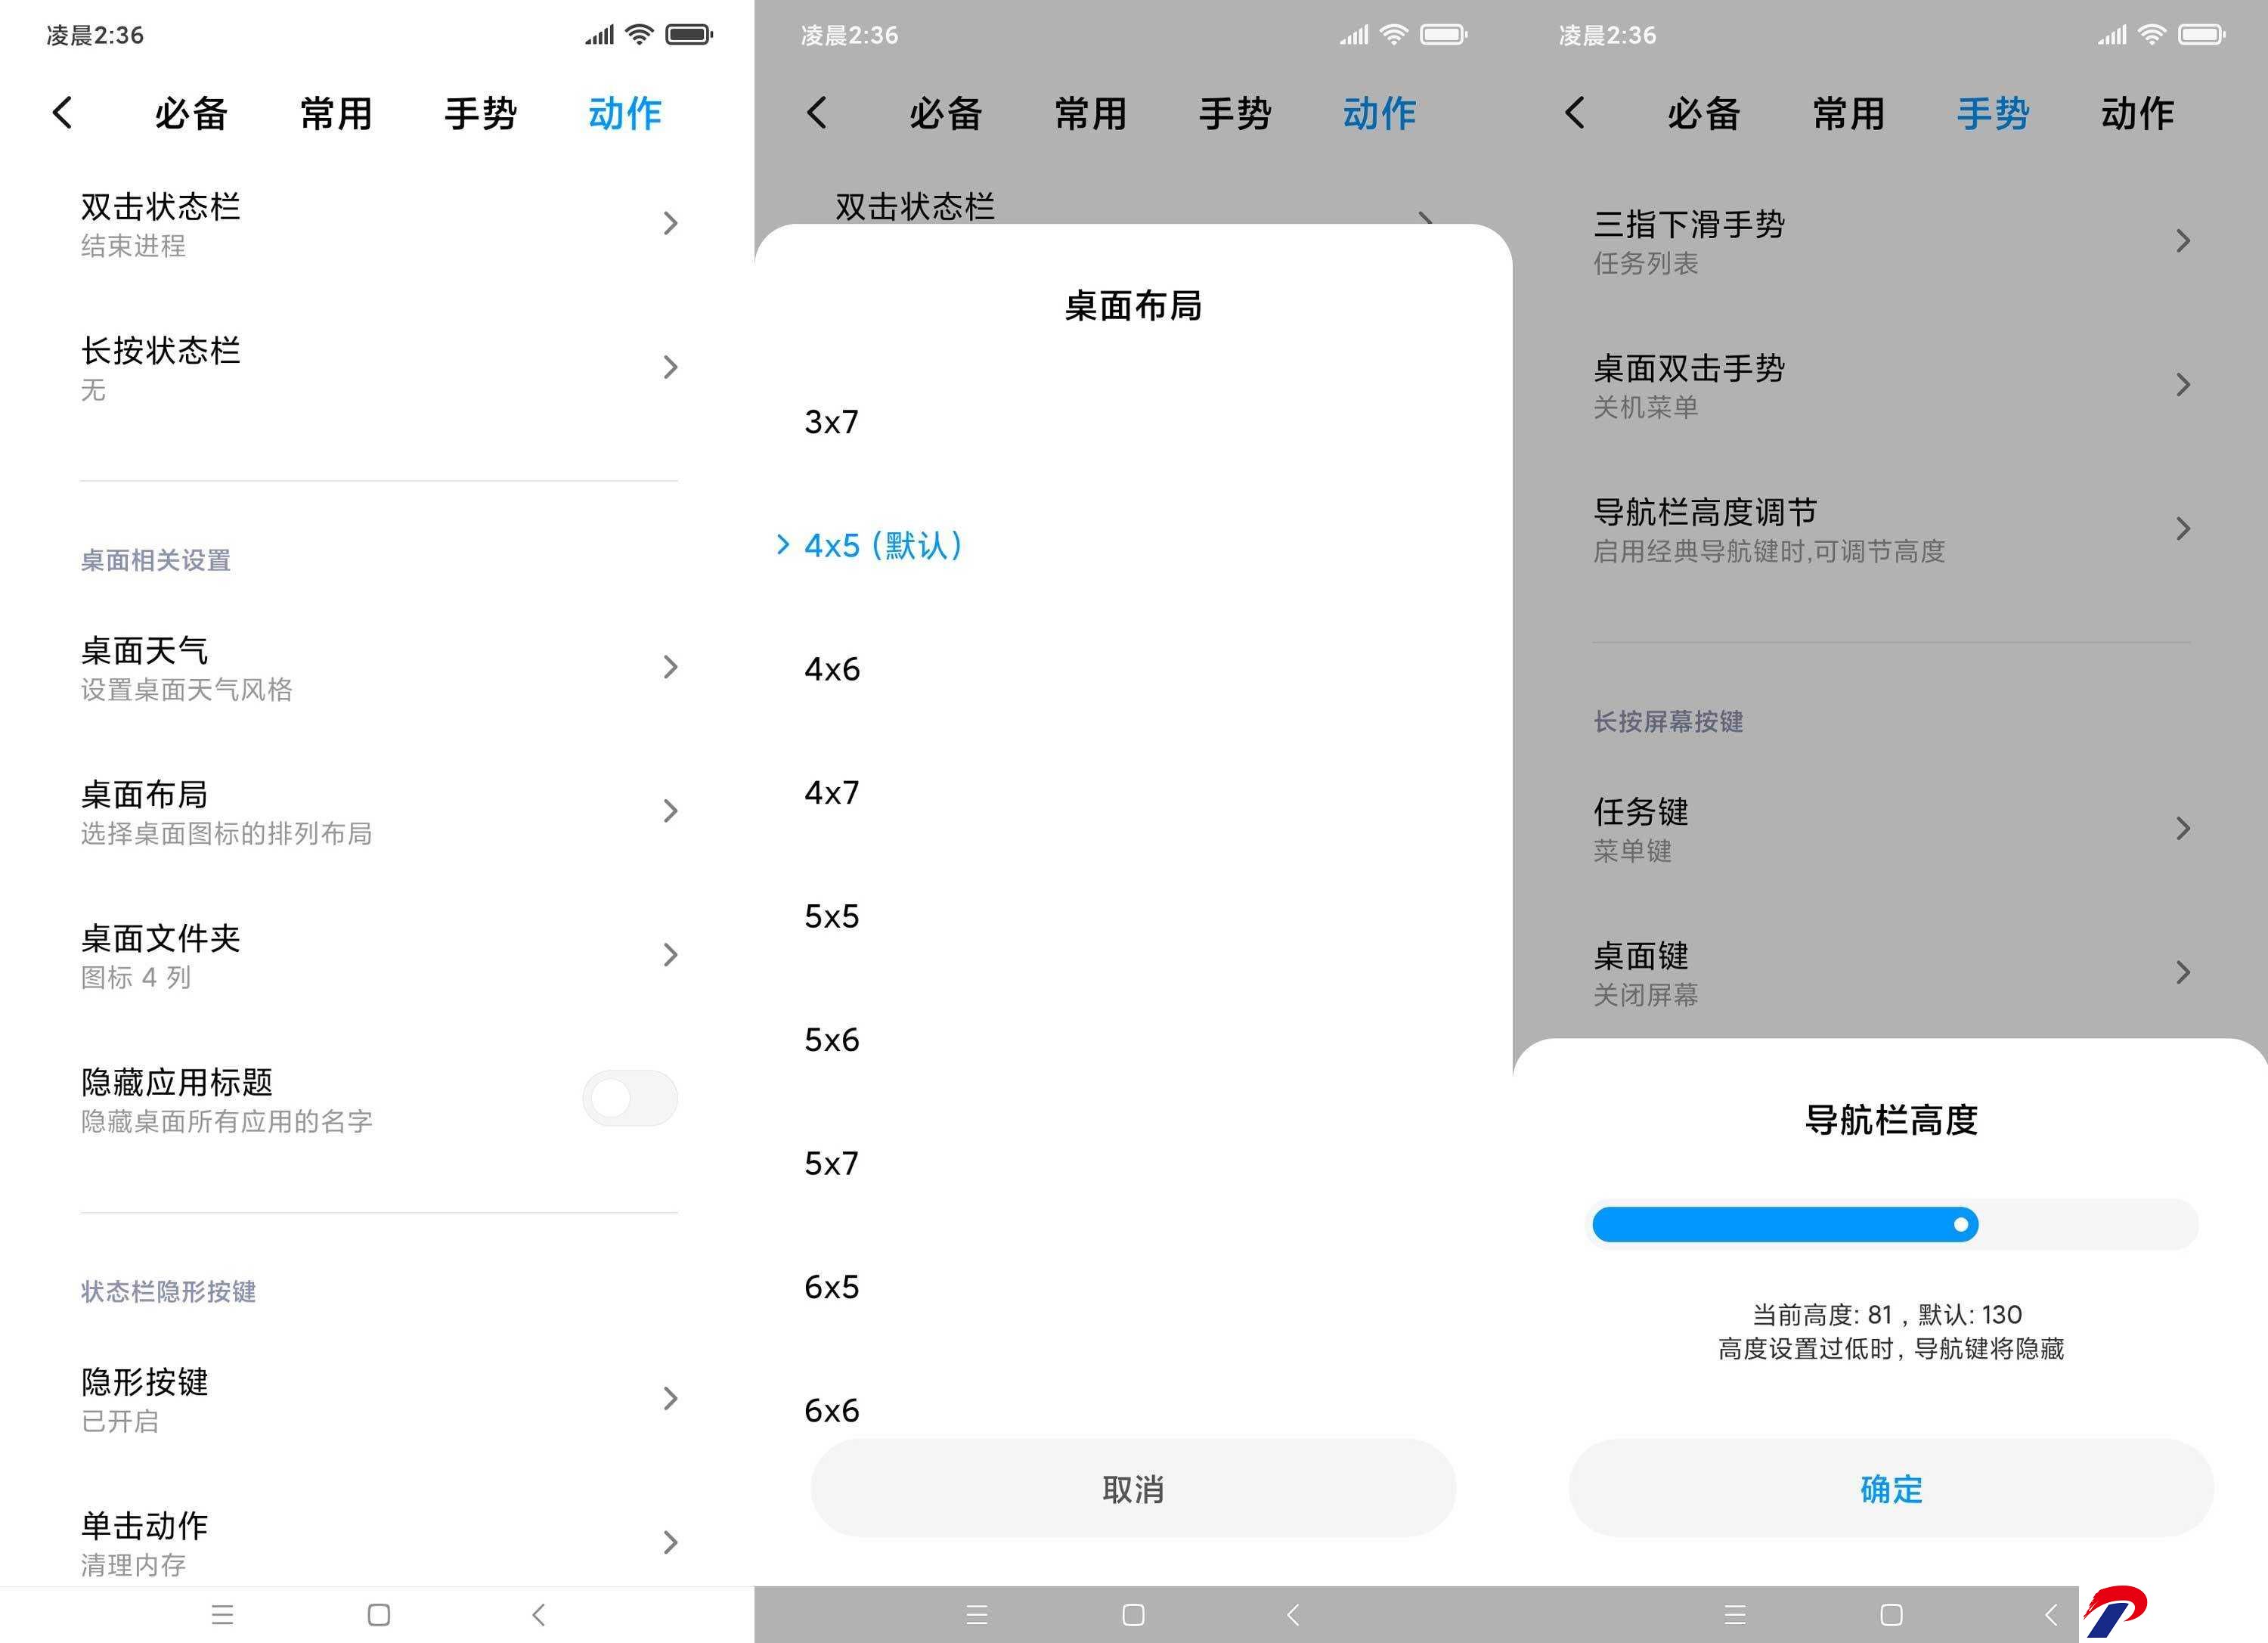Toggle the 隐藏应用标题 switch
The height and width of the screenshot is (1643, 2268).
[630, 1098]
